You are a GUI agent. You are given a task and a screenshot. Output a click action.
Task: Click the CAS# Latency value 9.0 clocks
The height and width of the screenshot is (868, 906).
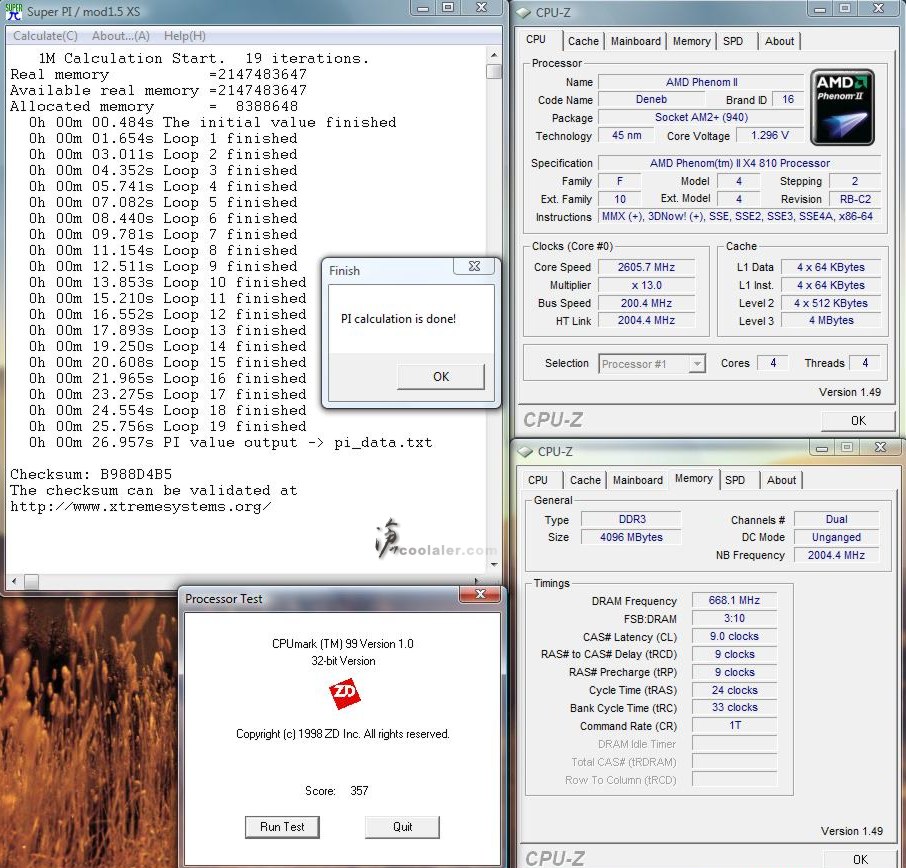pos(734,636)
